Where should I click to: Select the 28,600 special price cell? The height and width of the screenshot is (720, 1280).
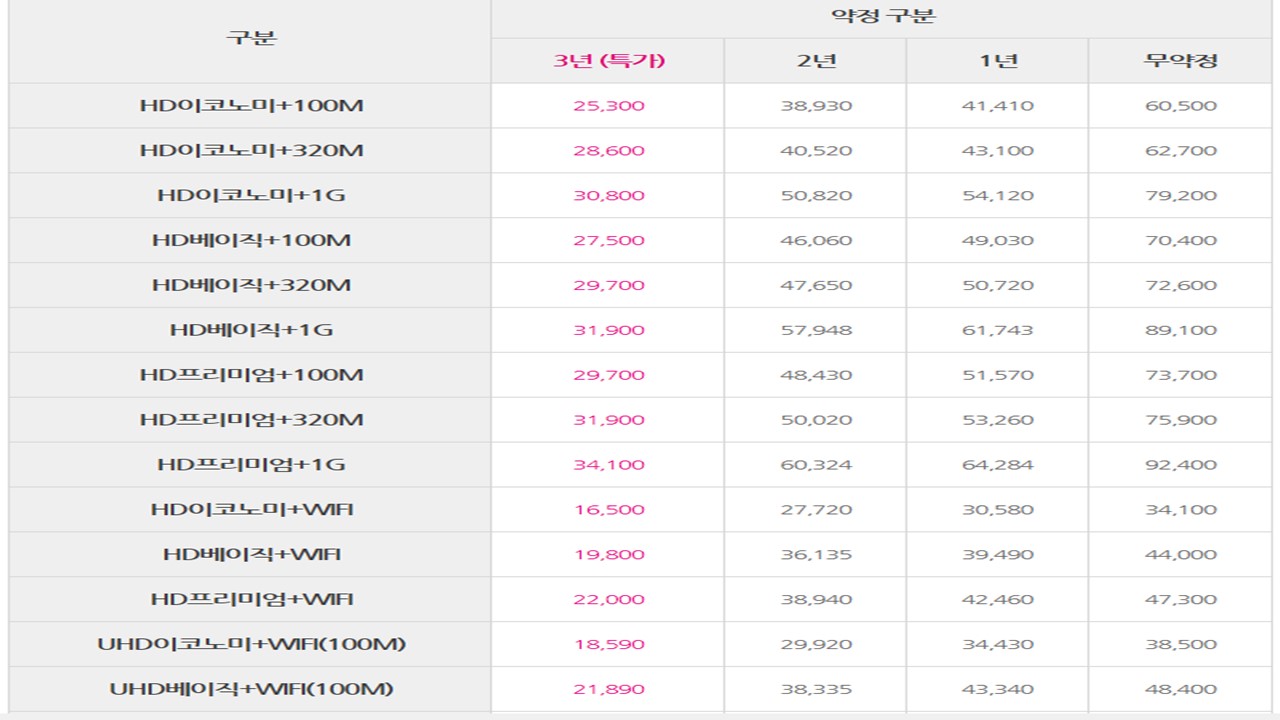click(609, 150)
